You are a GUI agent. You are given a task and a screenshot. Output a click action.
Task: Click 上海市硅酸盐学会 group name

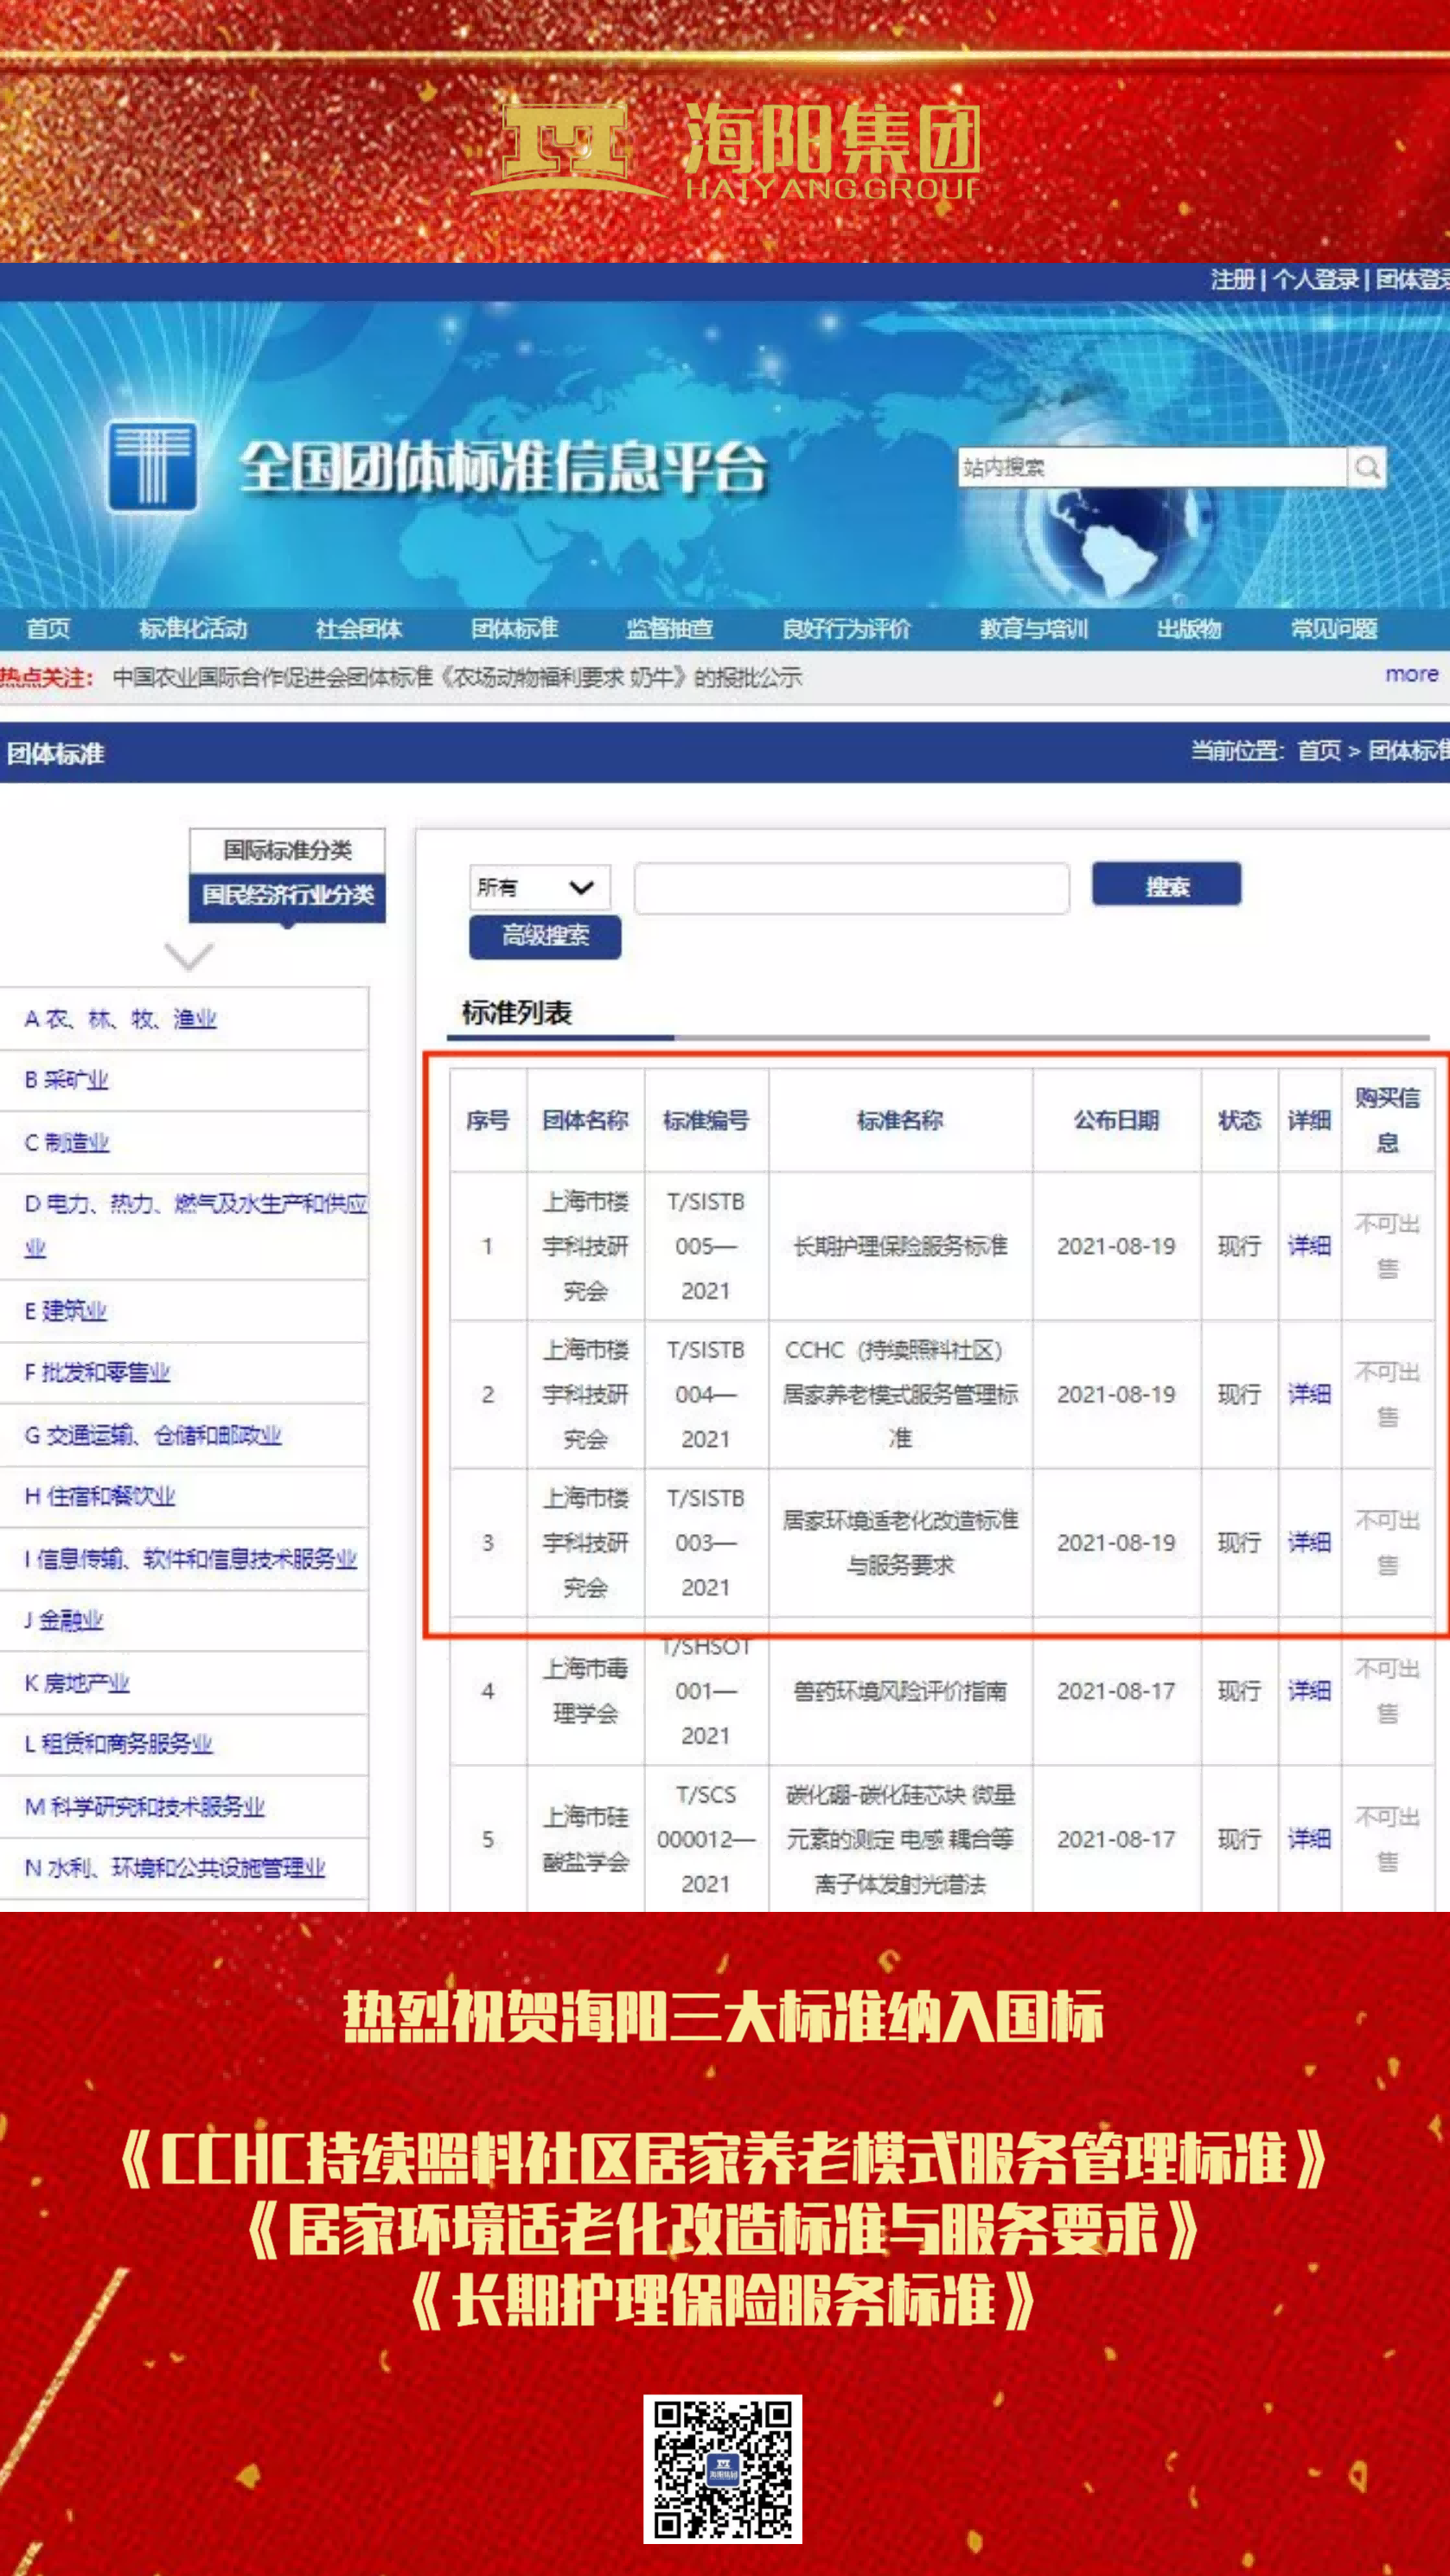pyautogui.click(x=586, y=1839)
